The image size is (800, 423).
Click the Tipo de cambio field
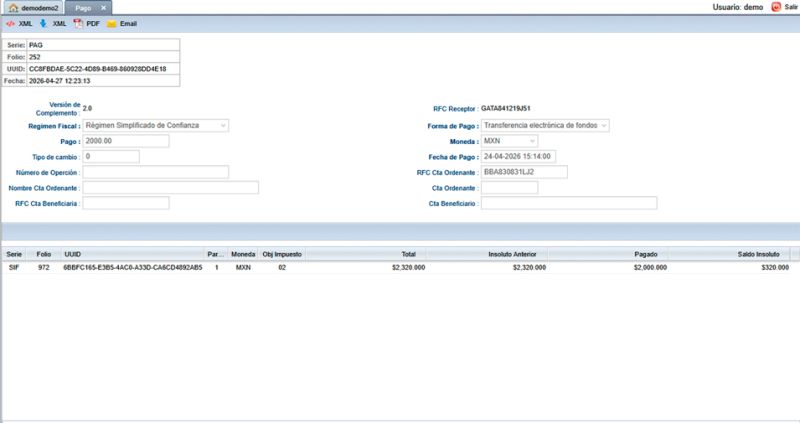point(111,157)
